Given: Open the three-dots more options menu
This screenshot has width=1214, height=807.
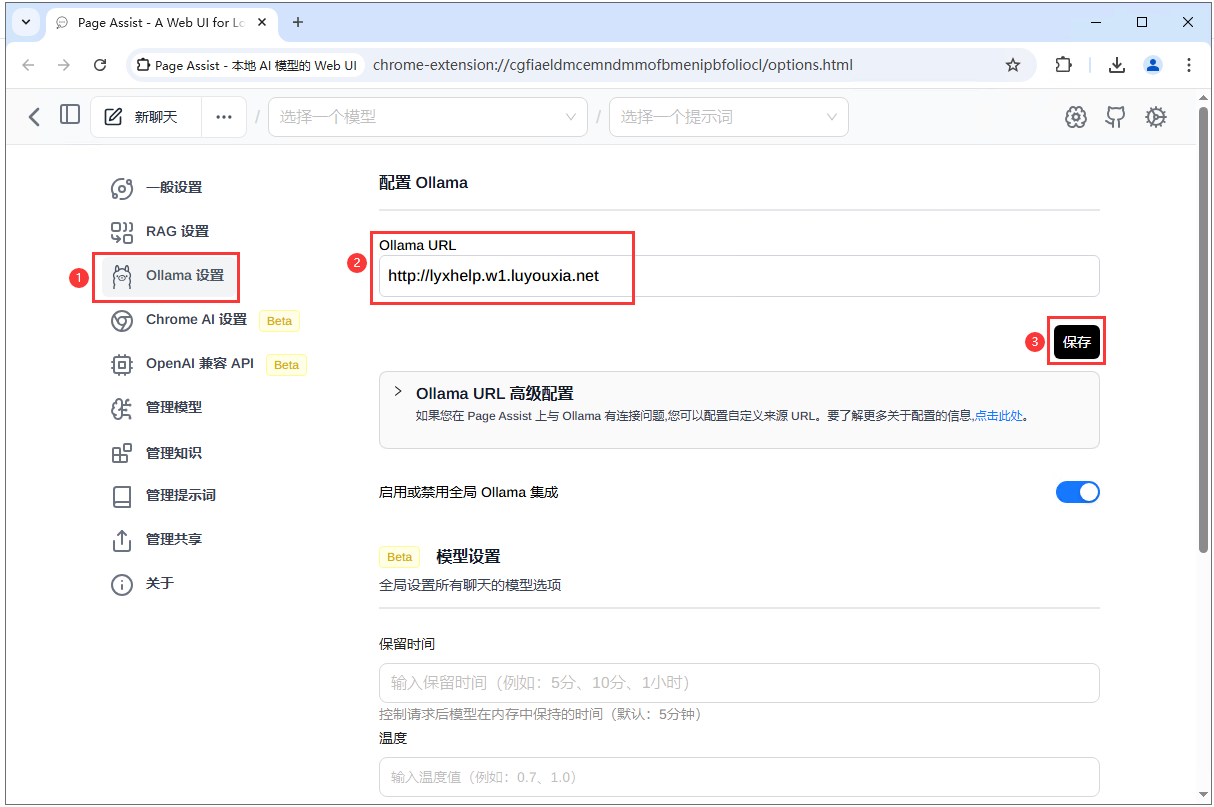Looking at the screenshot, I should [224, 117].
